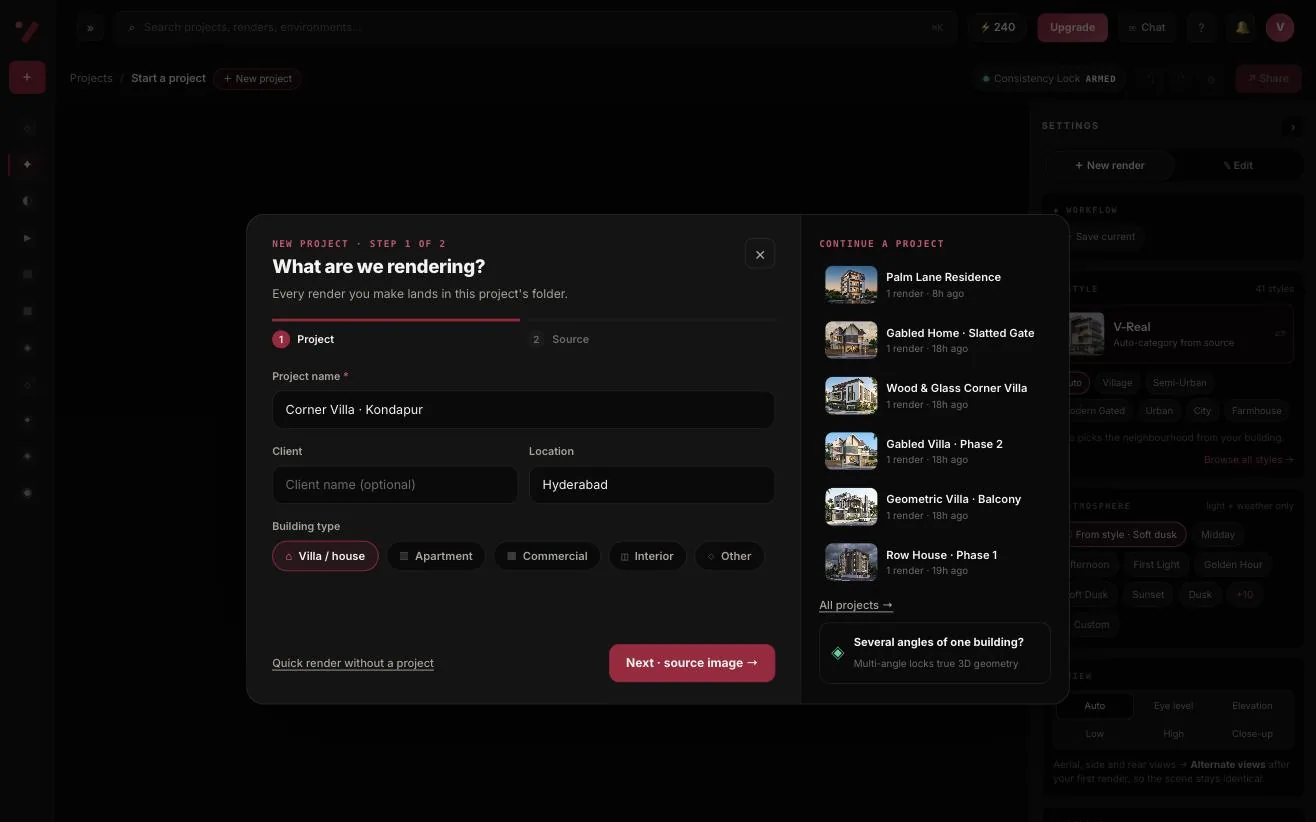
Task: Open the Several angles of one building card
Action: (935, 653)
